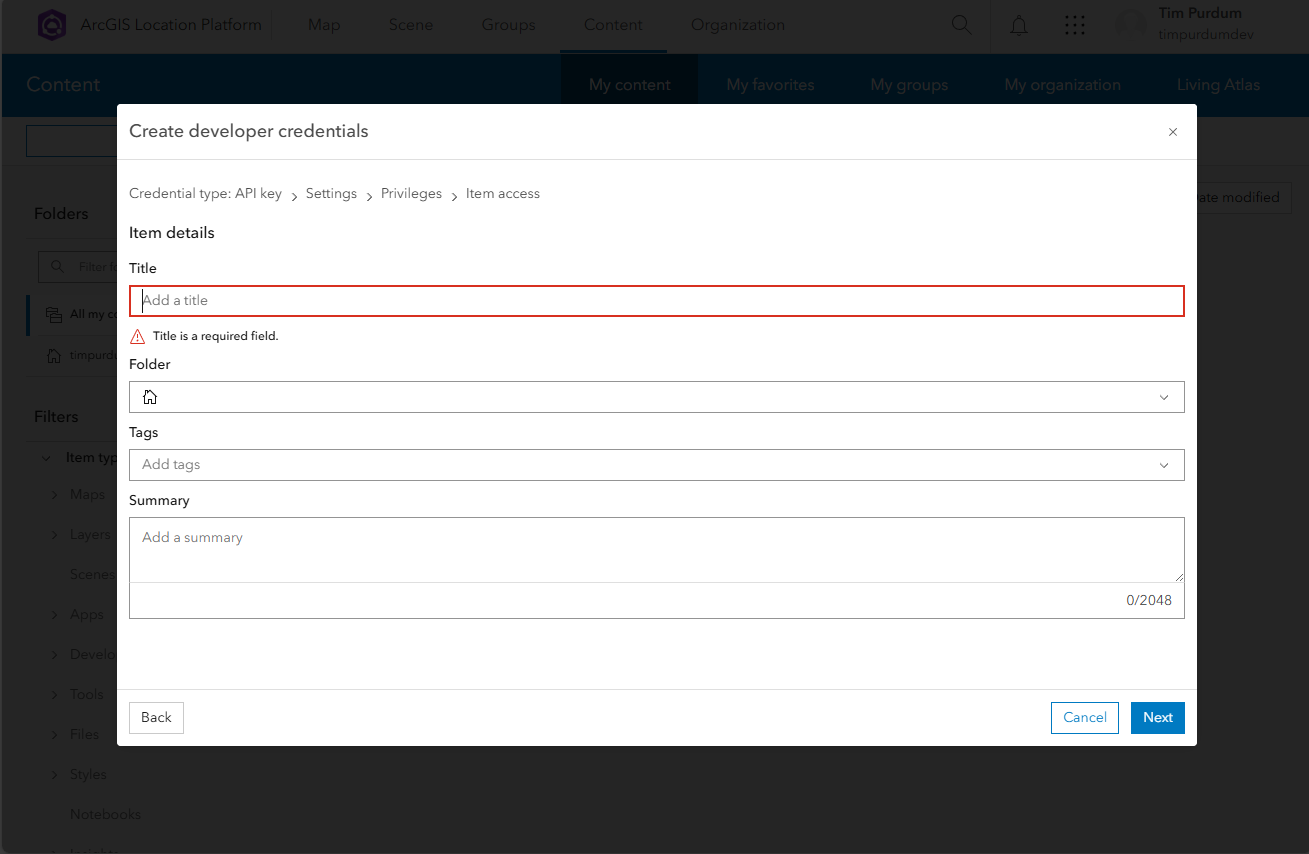
Task: Click the filter folders search icon
Action: coord(58,267)
